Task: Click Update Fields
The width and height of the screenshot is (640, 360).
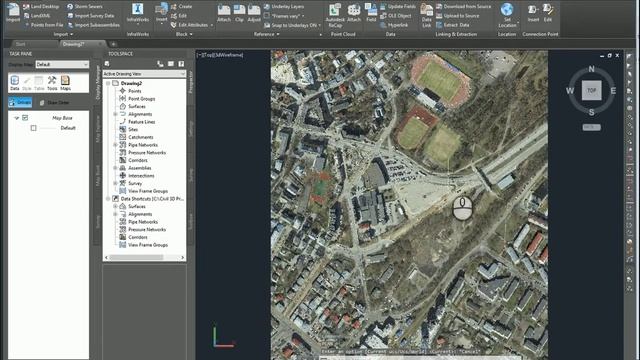Action: tap(398, 7)
